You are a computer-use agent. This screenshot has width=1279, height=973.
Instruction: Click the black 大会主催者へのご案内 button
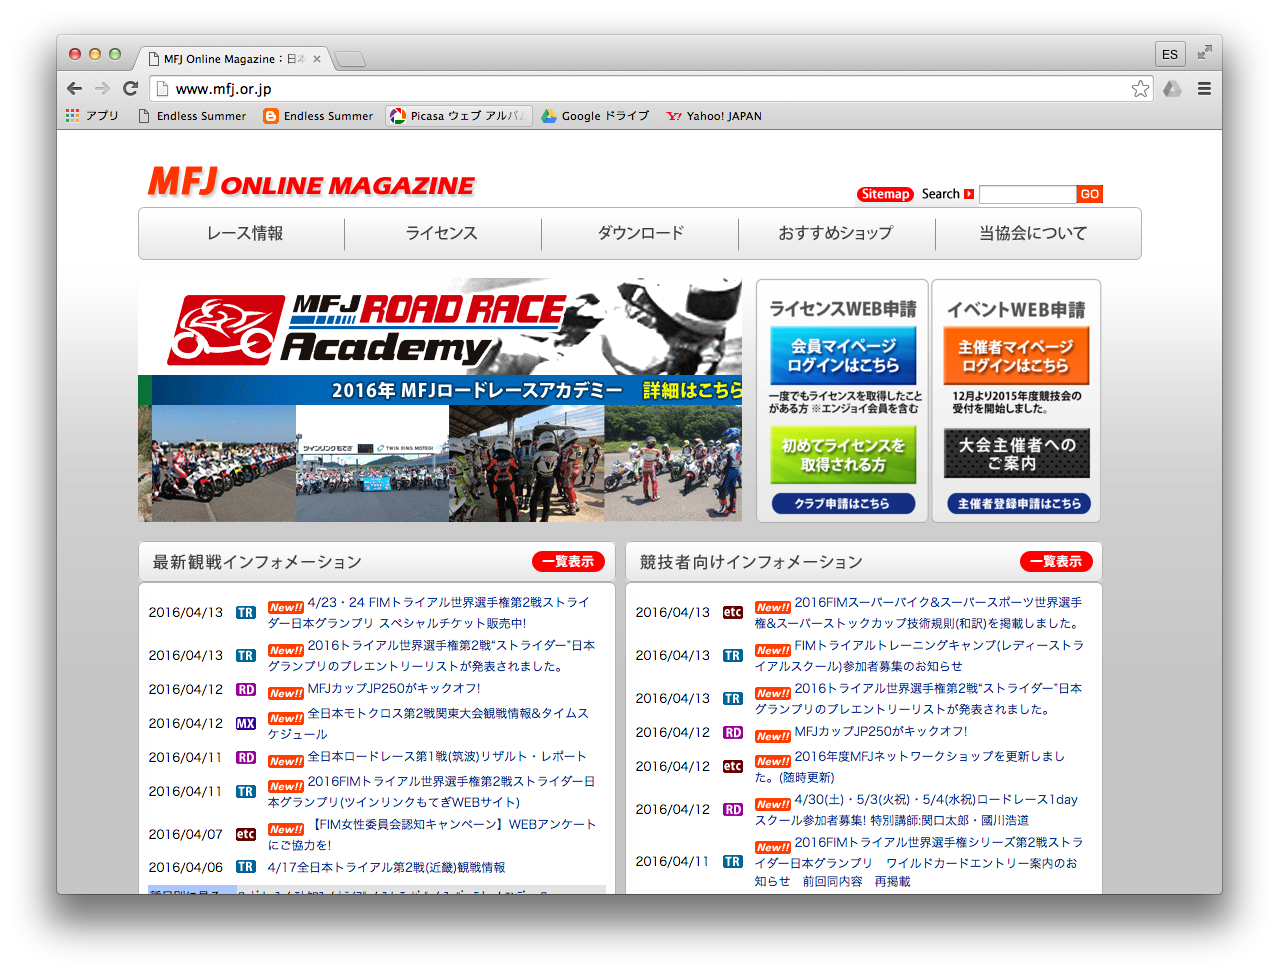(1016, 453)
